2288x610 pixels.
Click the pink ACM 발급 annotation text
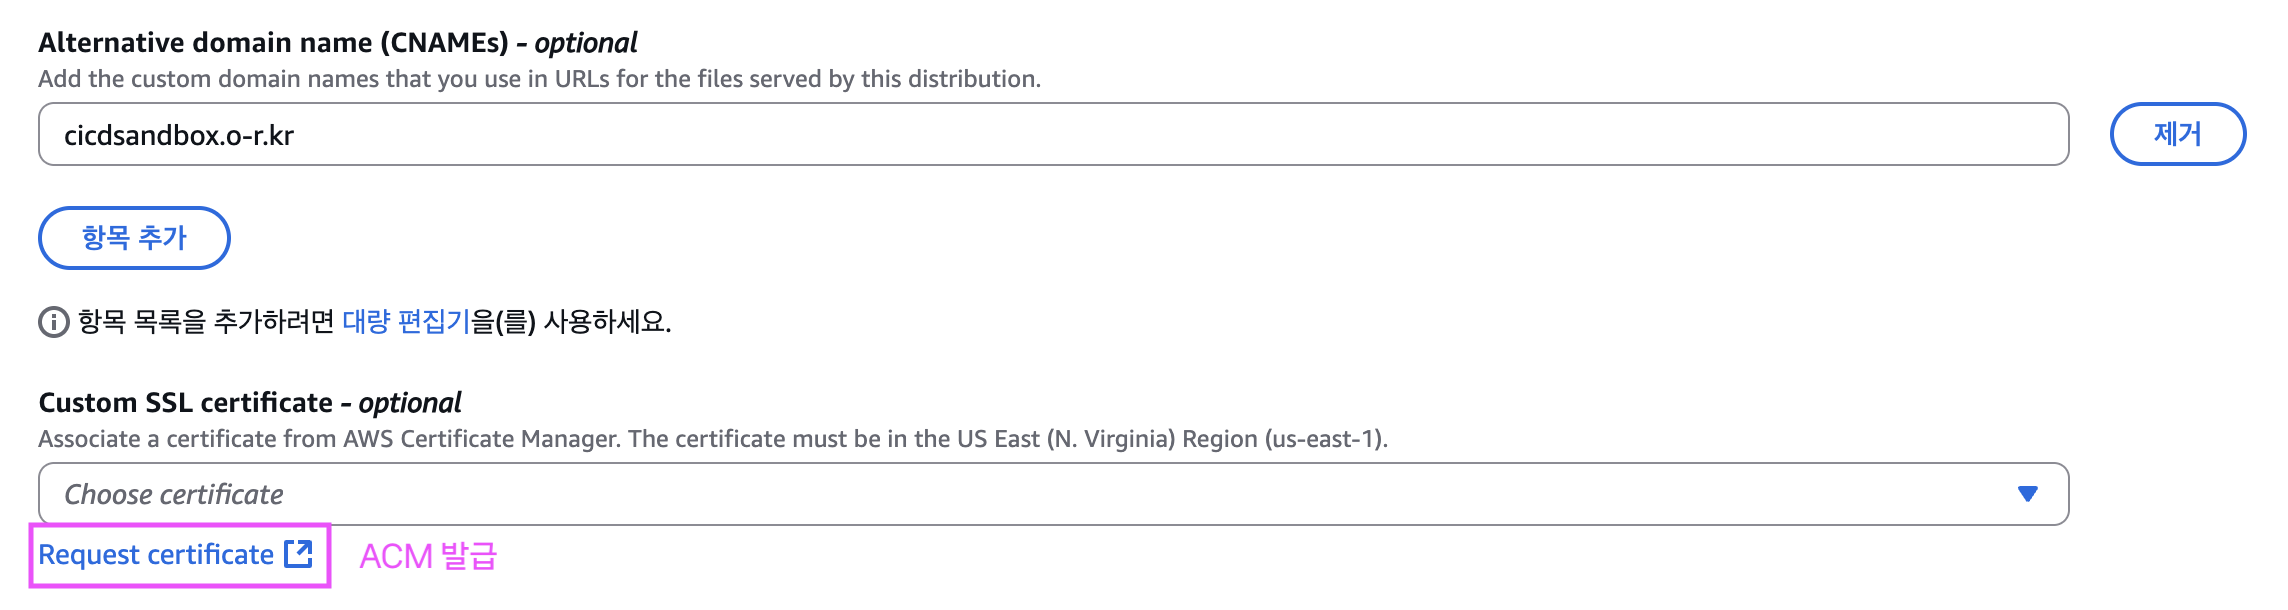(428, 556)
